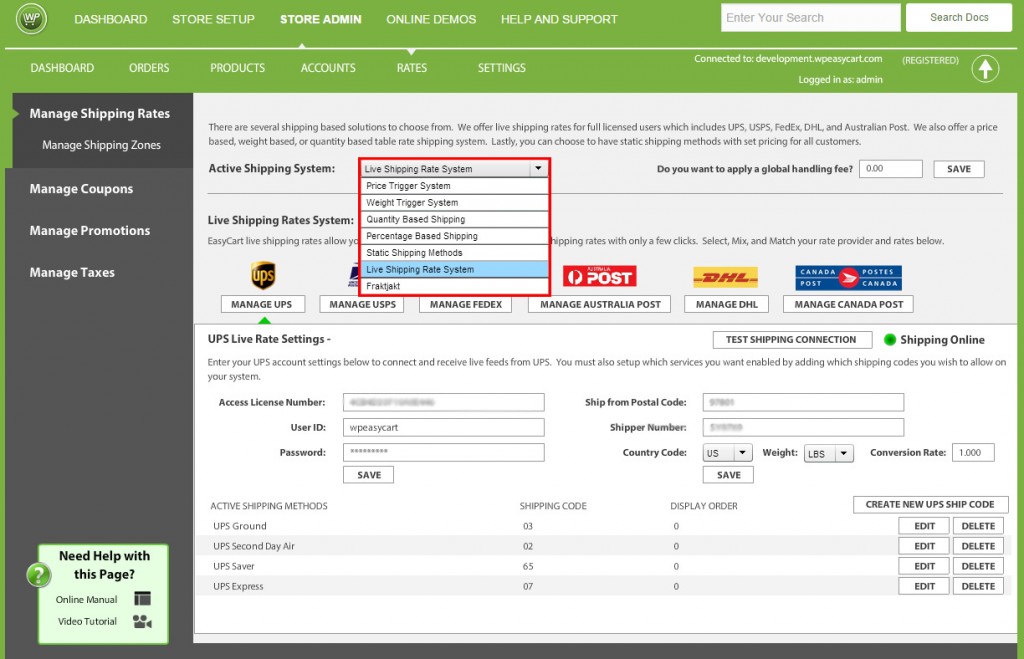This screenshot has width=1024, height=659.
Task: Open the Weight unit dropdown
Action: pos(828,453)
